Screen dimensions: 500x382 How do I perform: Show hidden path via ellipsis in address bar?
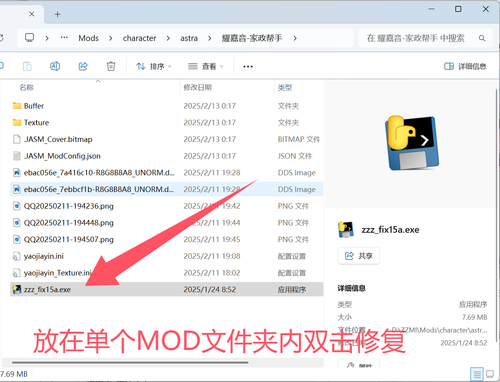(64, 38)
